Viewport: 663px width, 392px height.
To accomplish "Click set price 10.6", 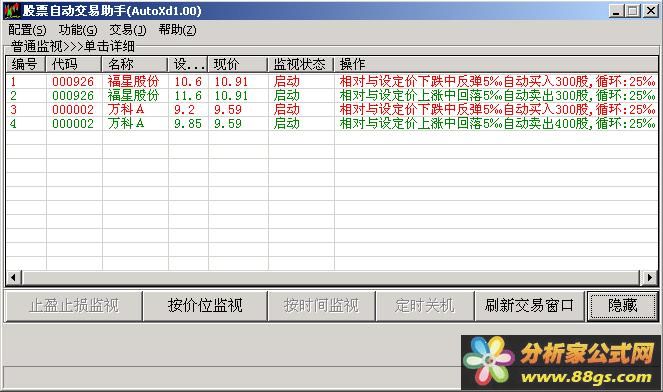I will pyautogui.click(x=188, y=82).
